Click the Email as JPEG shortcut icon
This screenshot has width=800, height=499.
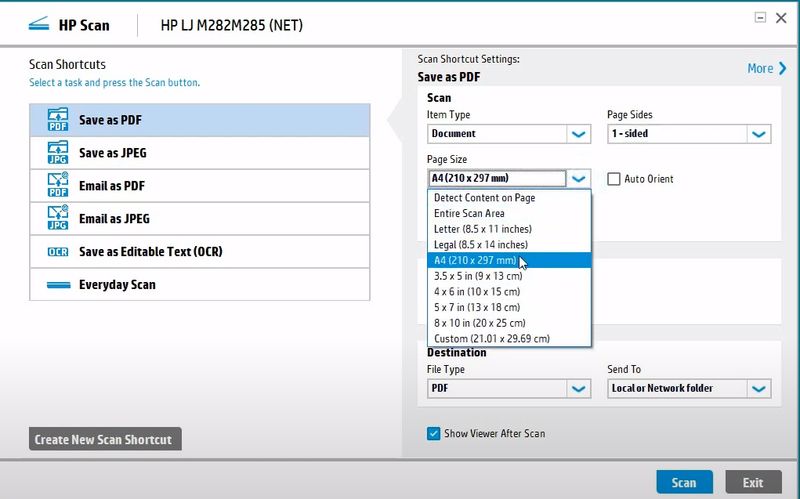pos(58,218)
